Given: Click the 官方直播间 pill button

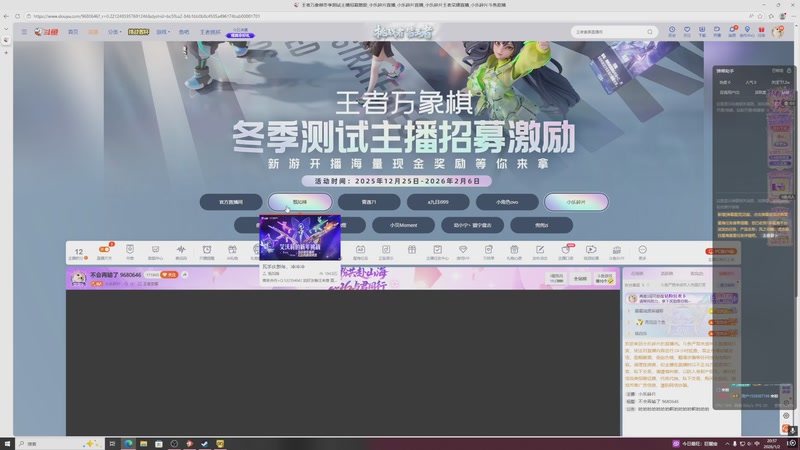Looking at the screenshot, I should click(x=231, y=202).
